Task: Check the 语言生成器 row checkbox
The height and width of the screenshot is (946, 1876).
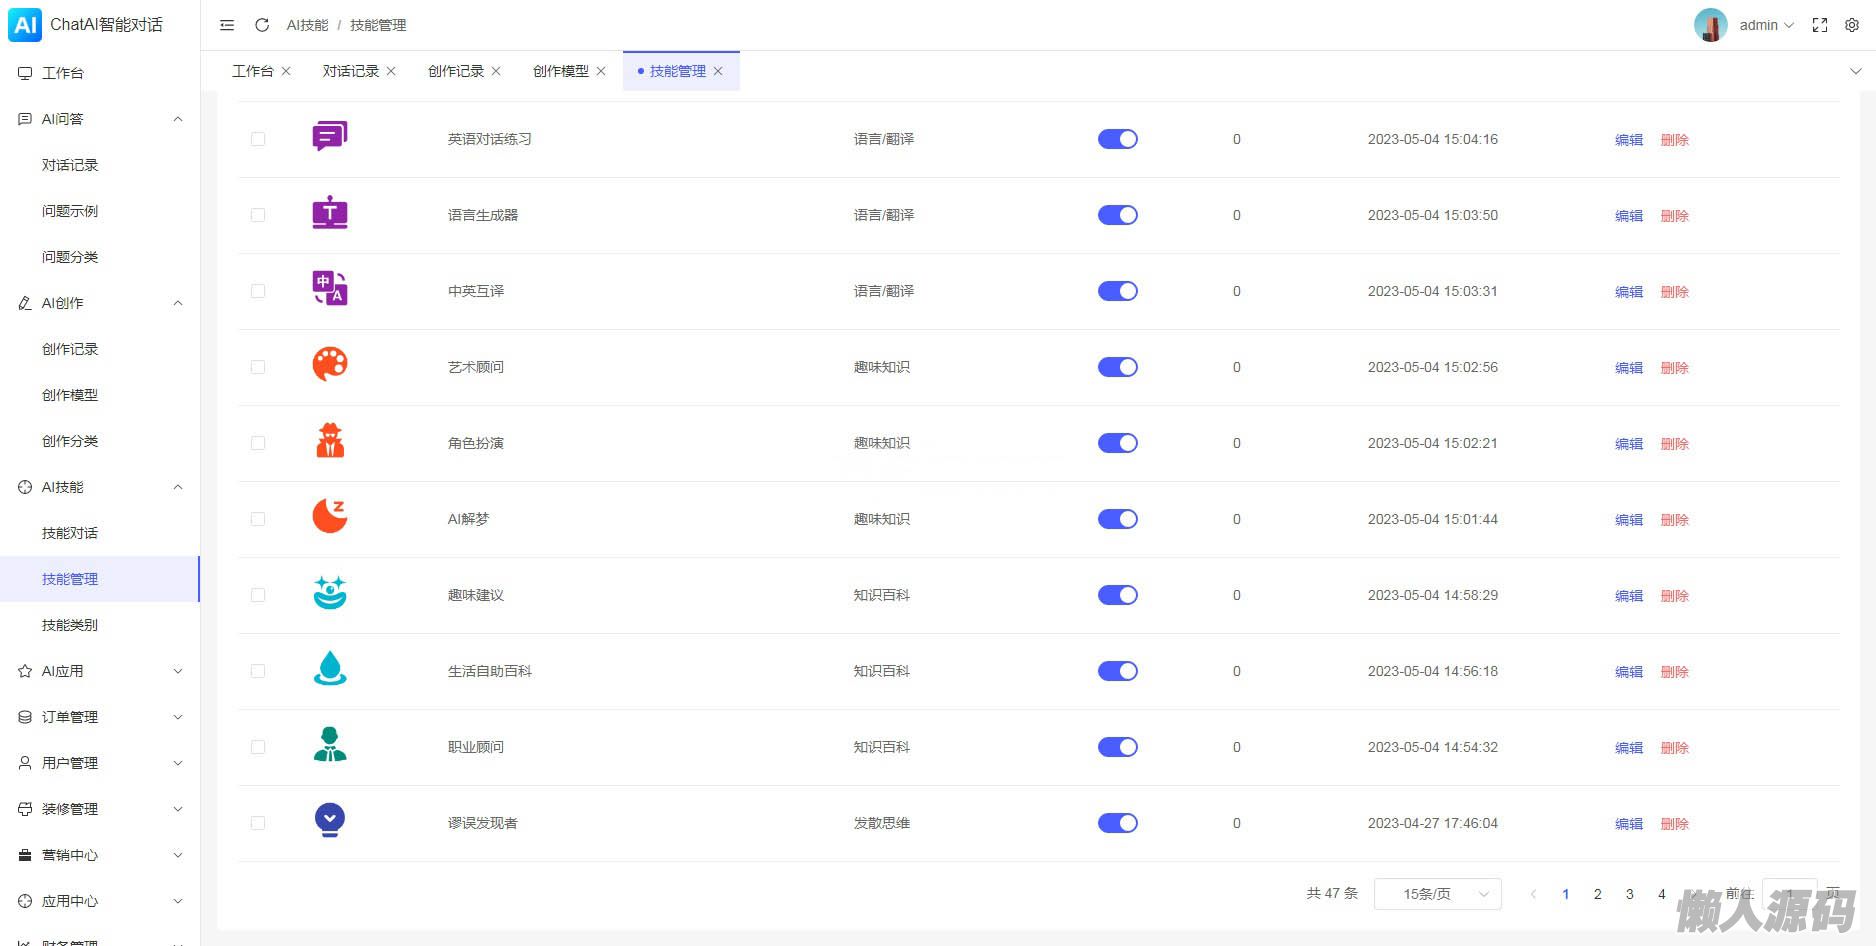Action: coord(258,215)
